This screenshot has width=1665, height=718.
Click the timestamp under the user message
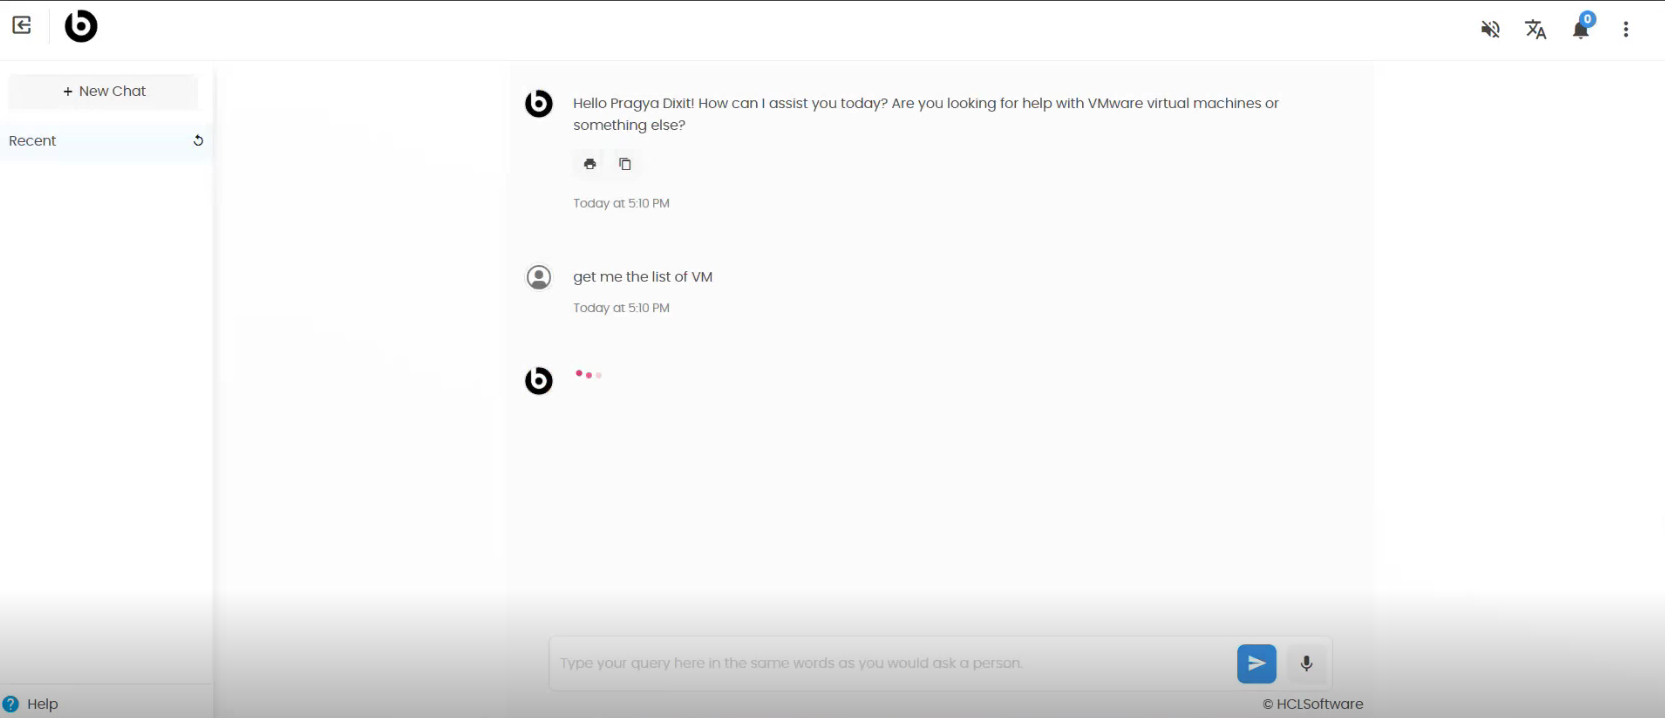[x=621, y=308]
